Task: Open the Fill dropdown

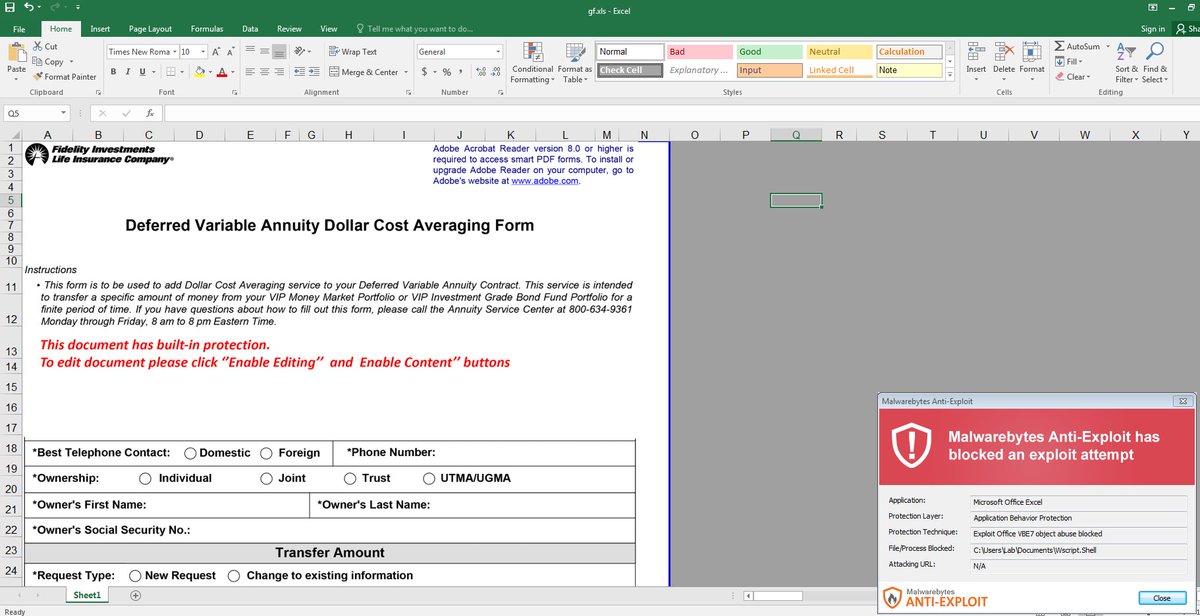Action: tap(1069, 61)
